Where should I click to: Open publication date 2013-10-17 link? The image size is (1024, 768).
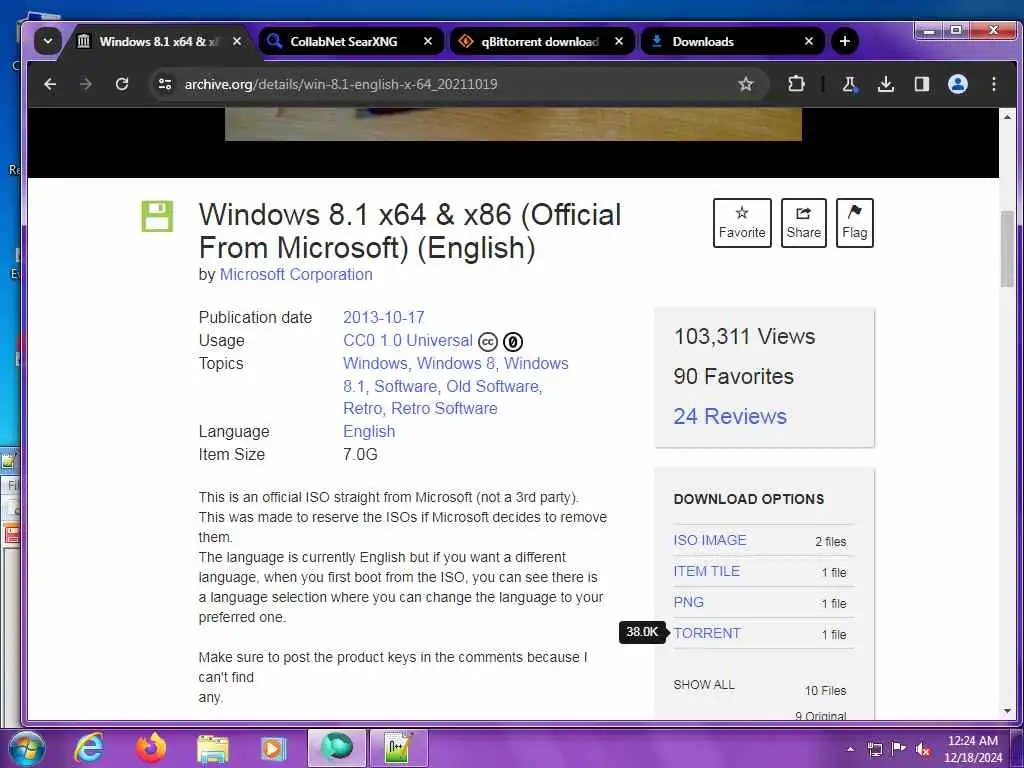(383, 317)
